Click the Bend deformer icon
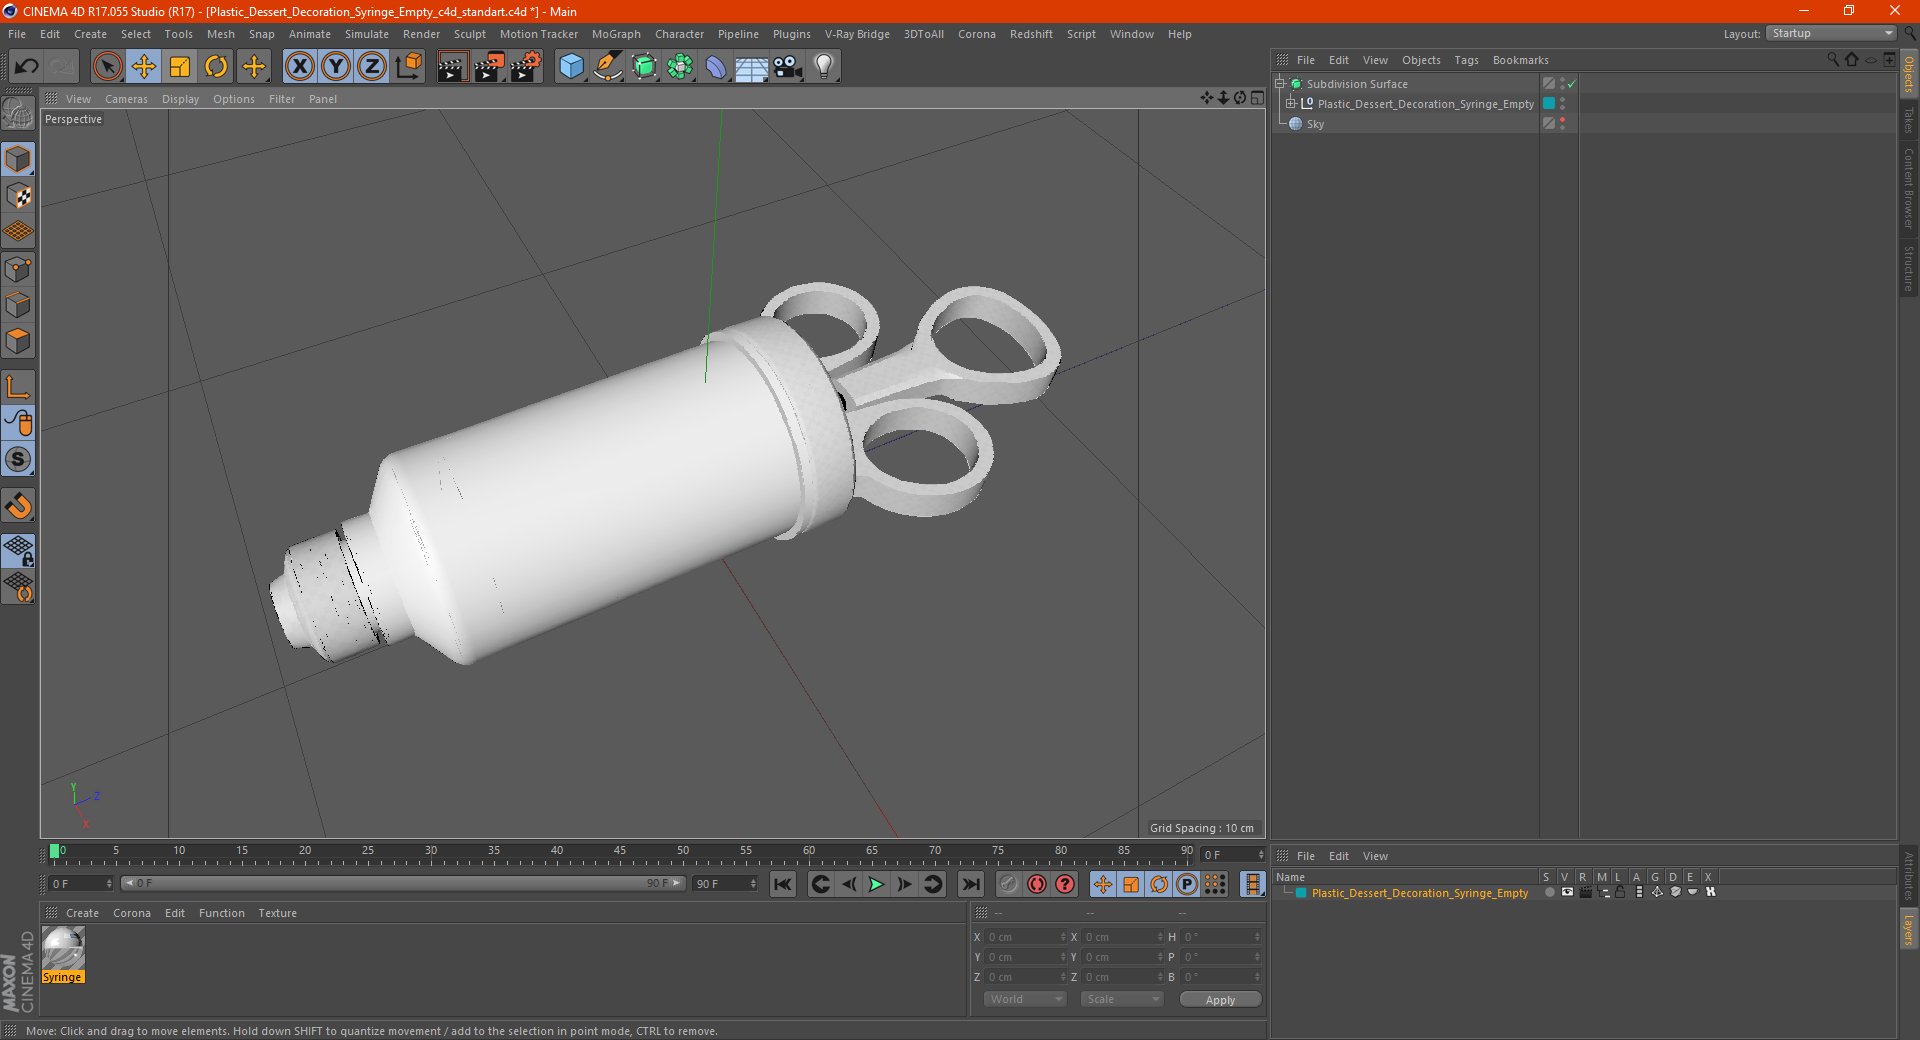The width and height of the screenshot is (1920, 1040). click(x=716, y=67)
